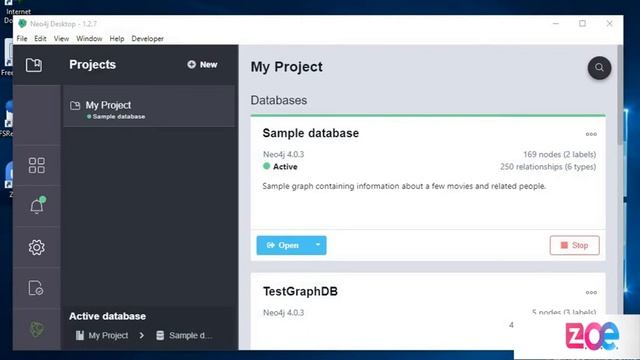Click the '250 relationships (6 types)' text
The height and width of the screenshot is (360, 640).
(x=548, y=167)
